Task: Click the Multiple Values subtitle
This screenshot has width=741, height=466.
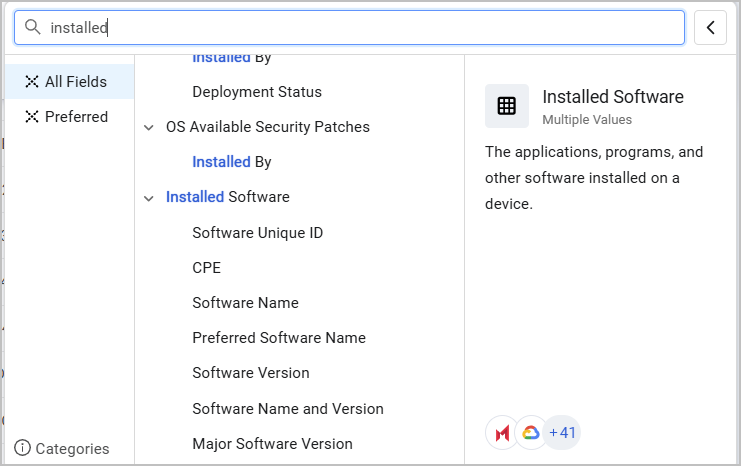Action: click(x=587, y=120)
